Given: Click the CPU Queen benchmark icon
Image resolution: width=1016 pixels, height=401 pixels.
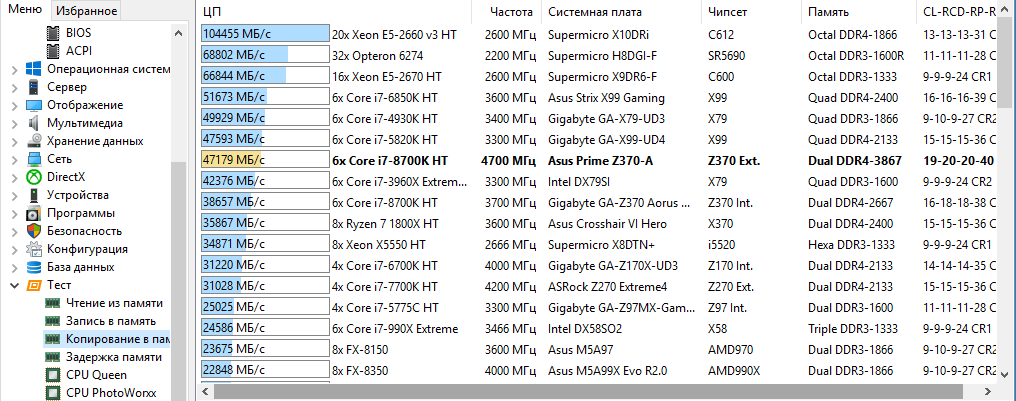Looking at the screenshot, I should [x=53, y=375].
